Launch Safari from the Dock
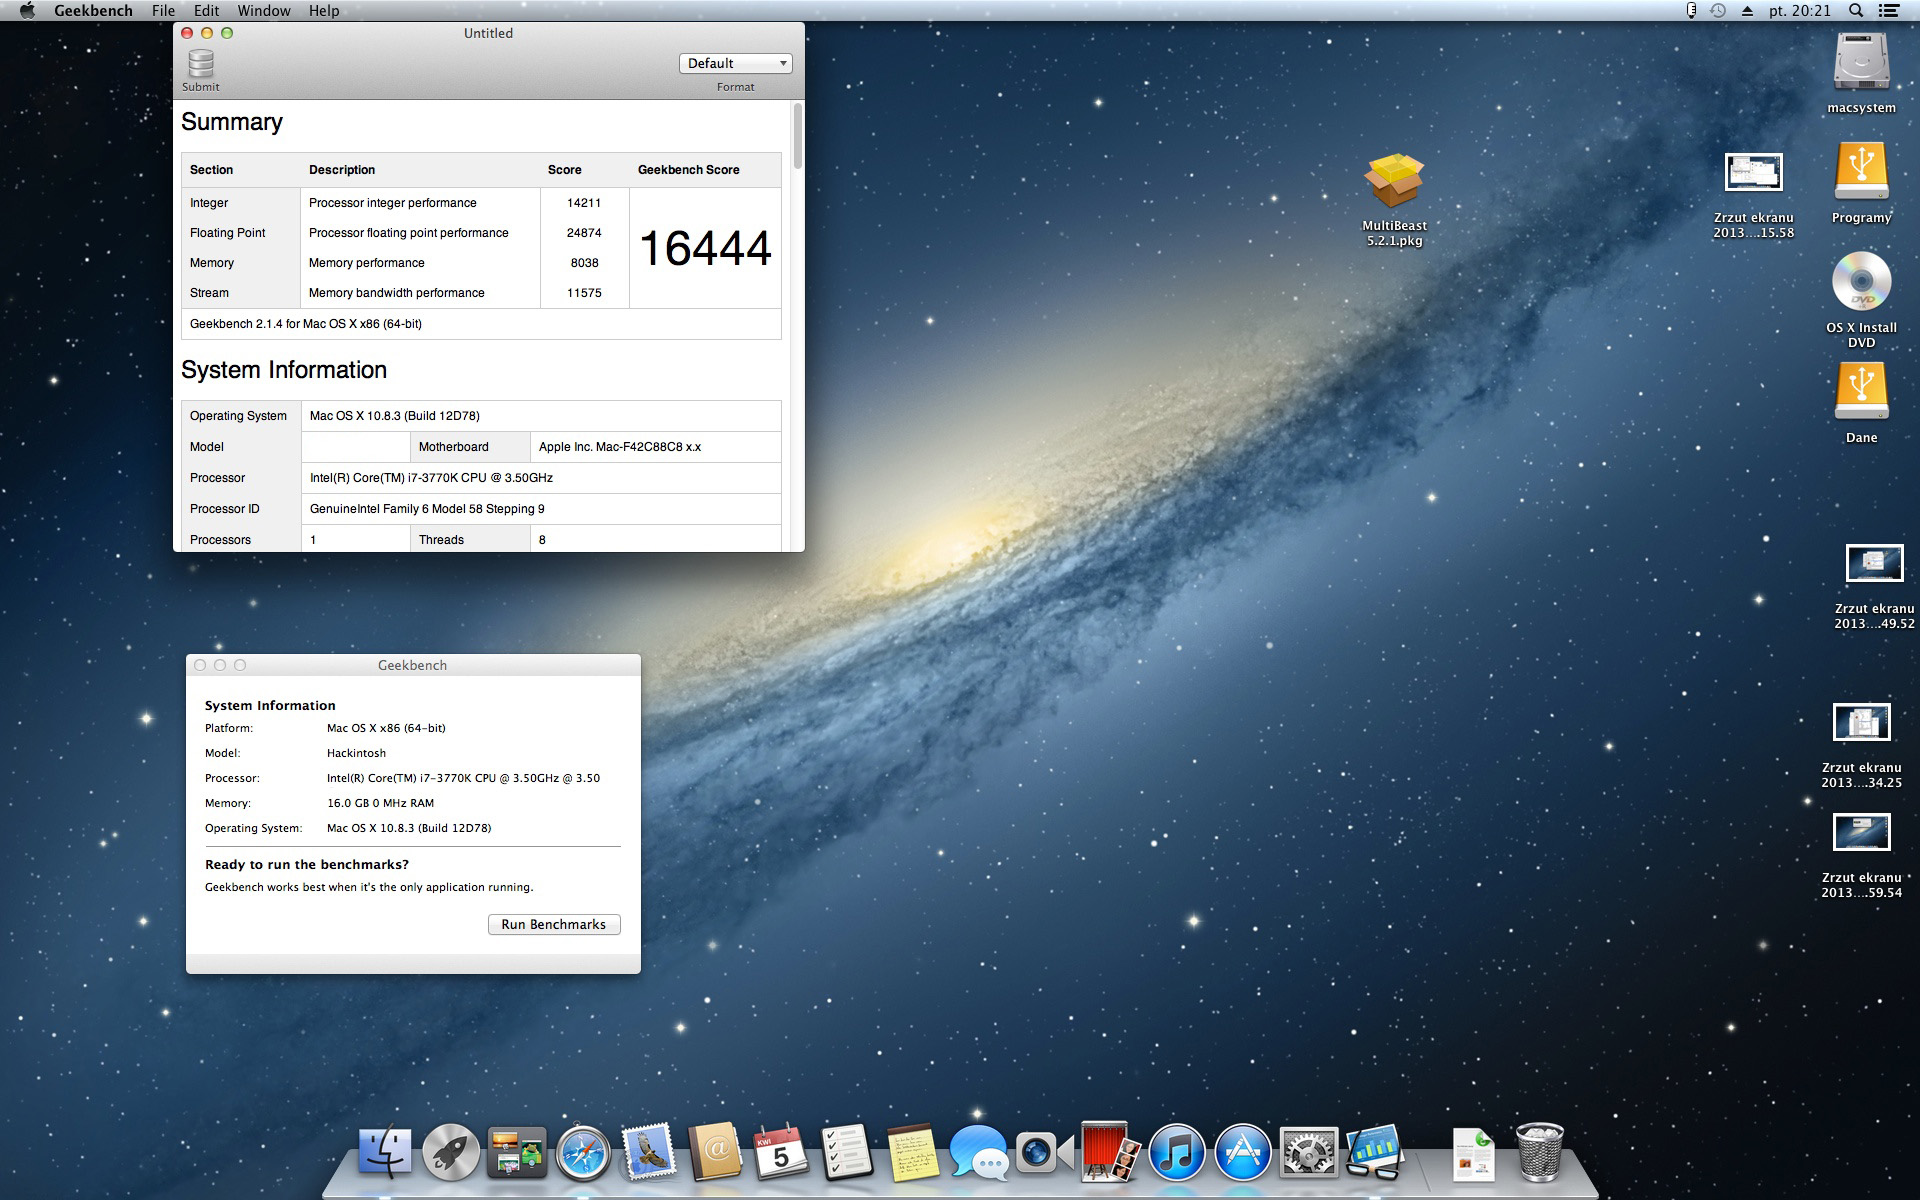The image size is (1920, 1200). (583, 1153)
